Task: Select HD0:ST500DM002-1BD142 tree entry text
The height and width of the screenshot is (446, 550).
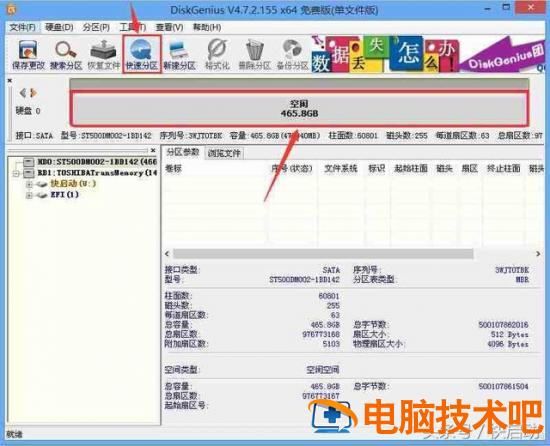Action: [97, 162]
